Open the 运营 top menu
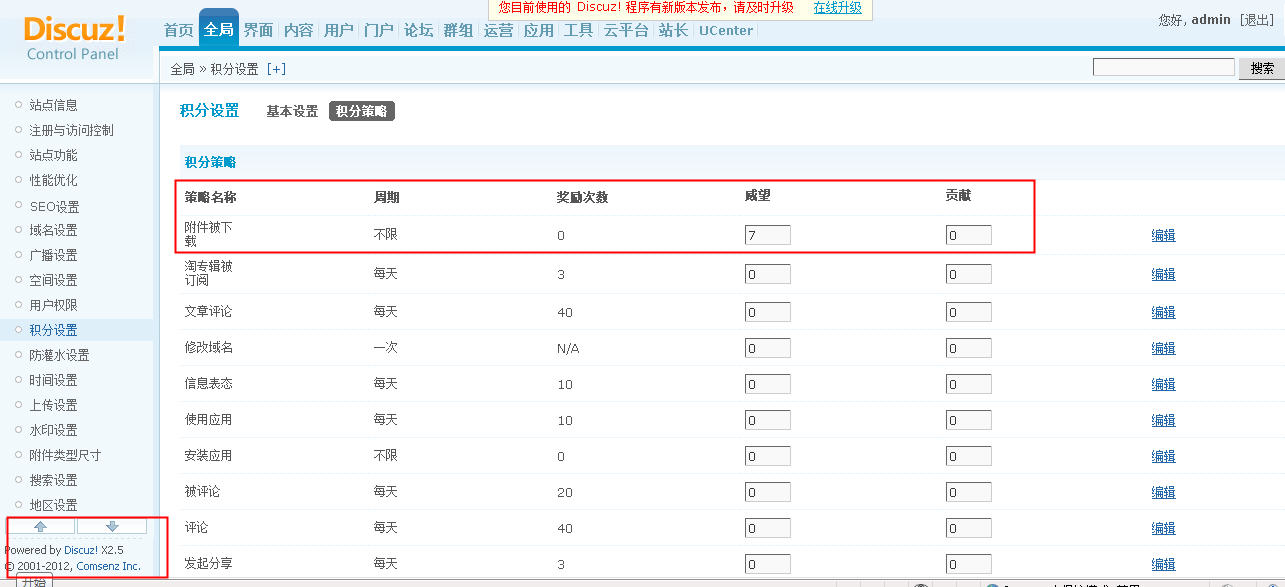 coord(498,30)
